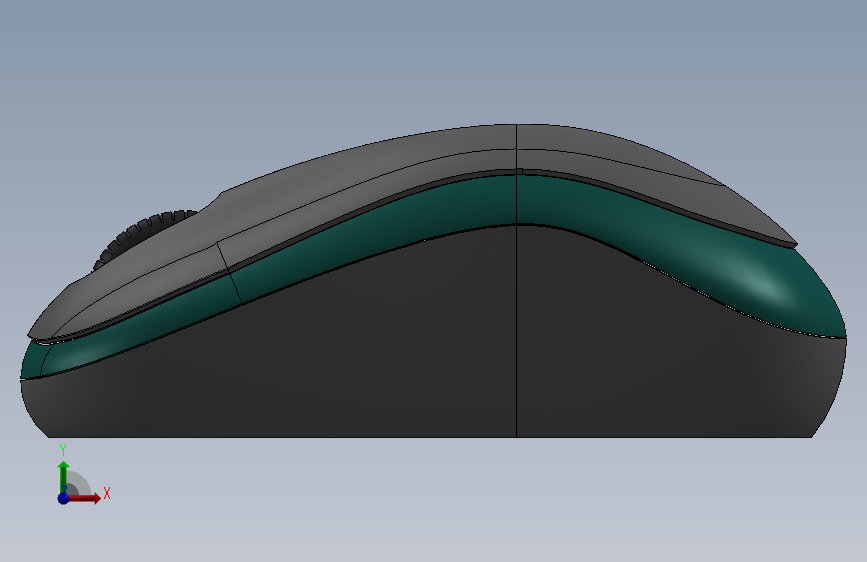Click the blue Z axis ball of the triad

[x=64, y=498]
